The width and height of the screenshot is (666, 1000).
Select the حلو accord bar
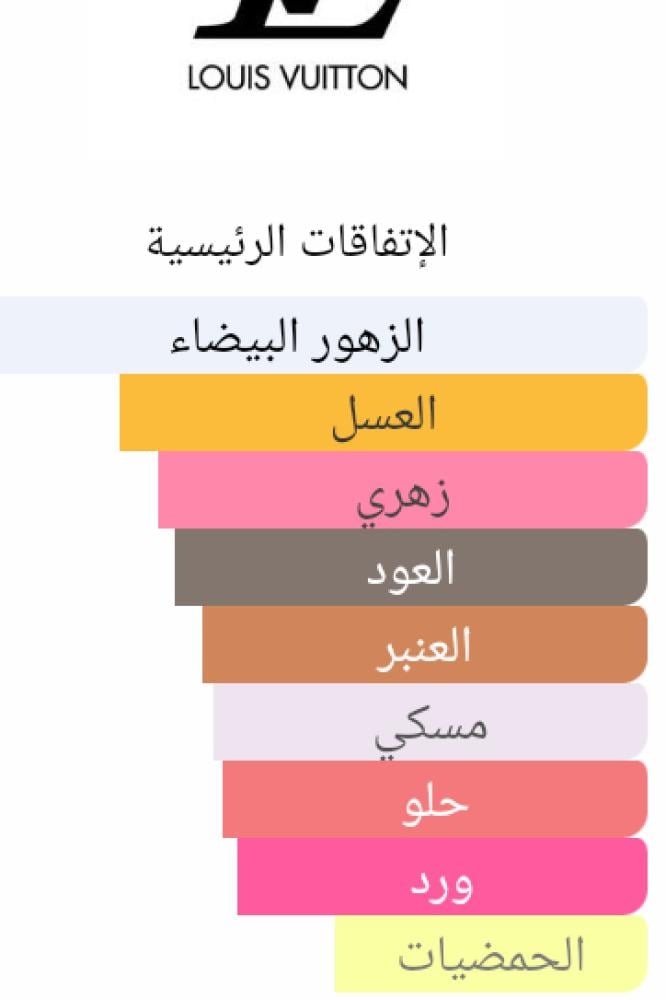click(435, 800)
